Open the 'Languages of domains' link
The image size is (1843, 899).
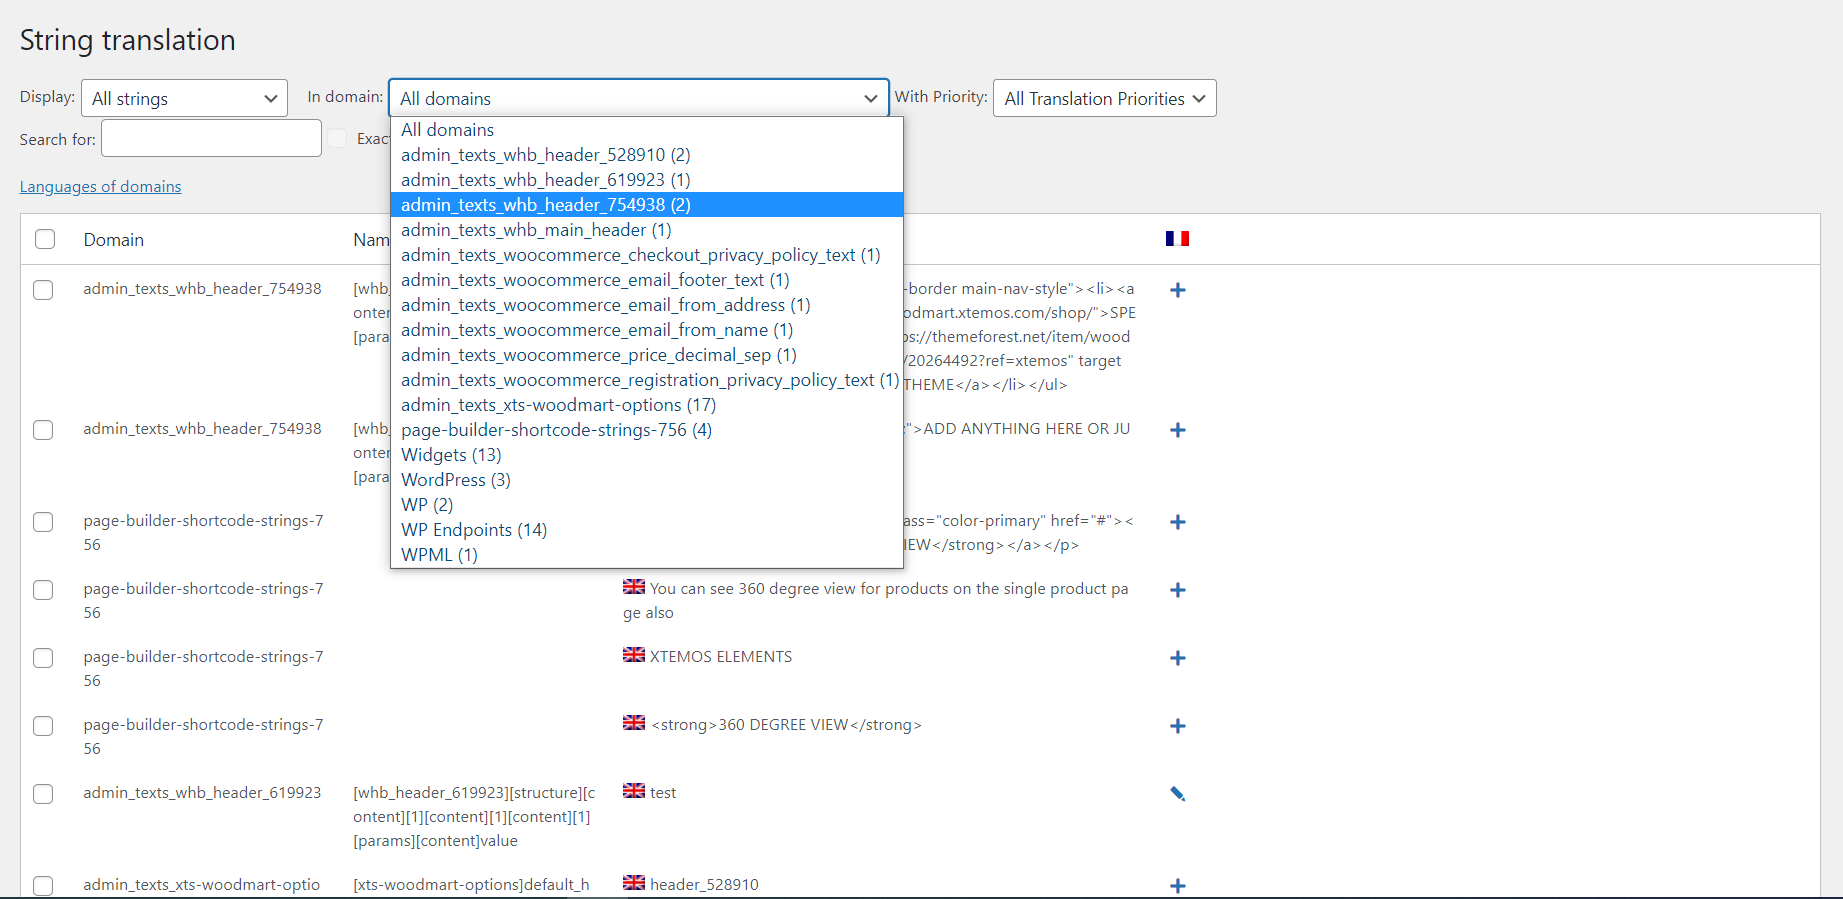tap(100, 187)
